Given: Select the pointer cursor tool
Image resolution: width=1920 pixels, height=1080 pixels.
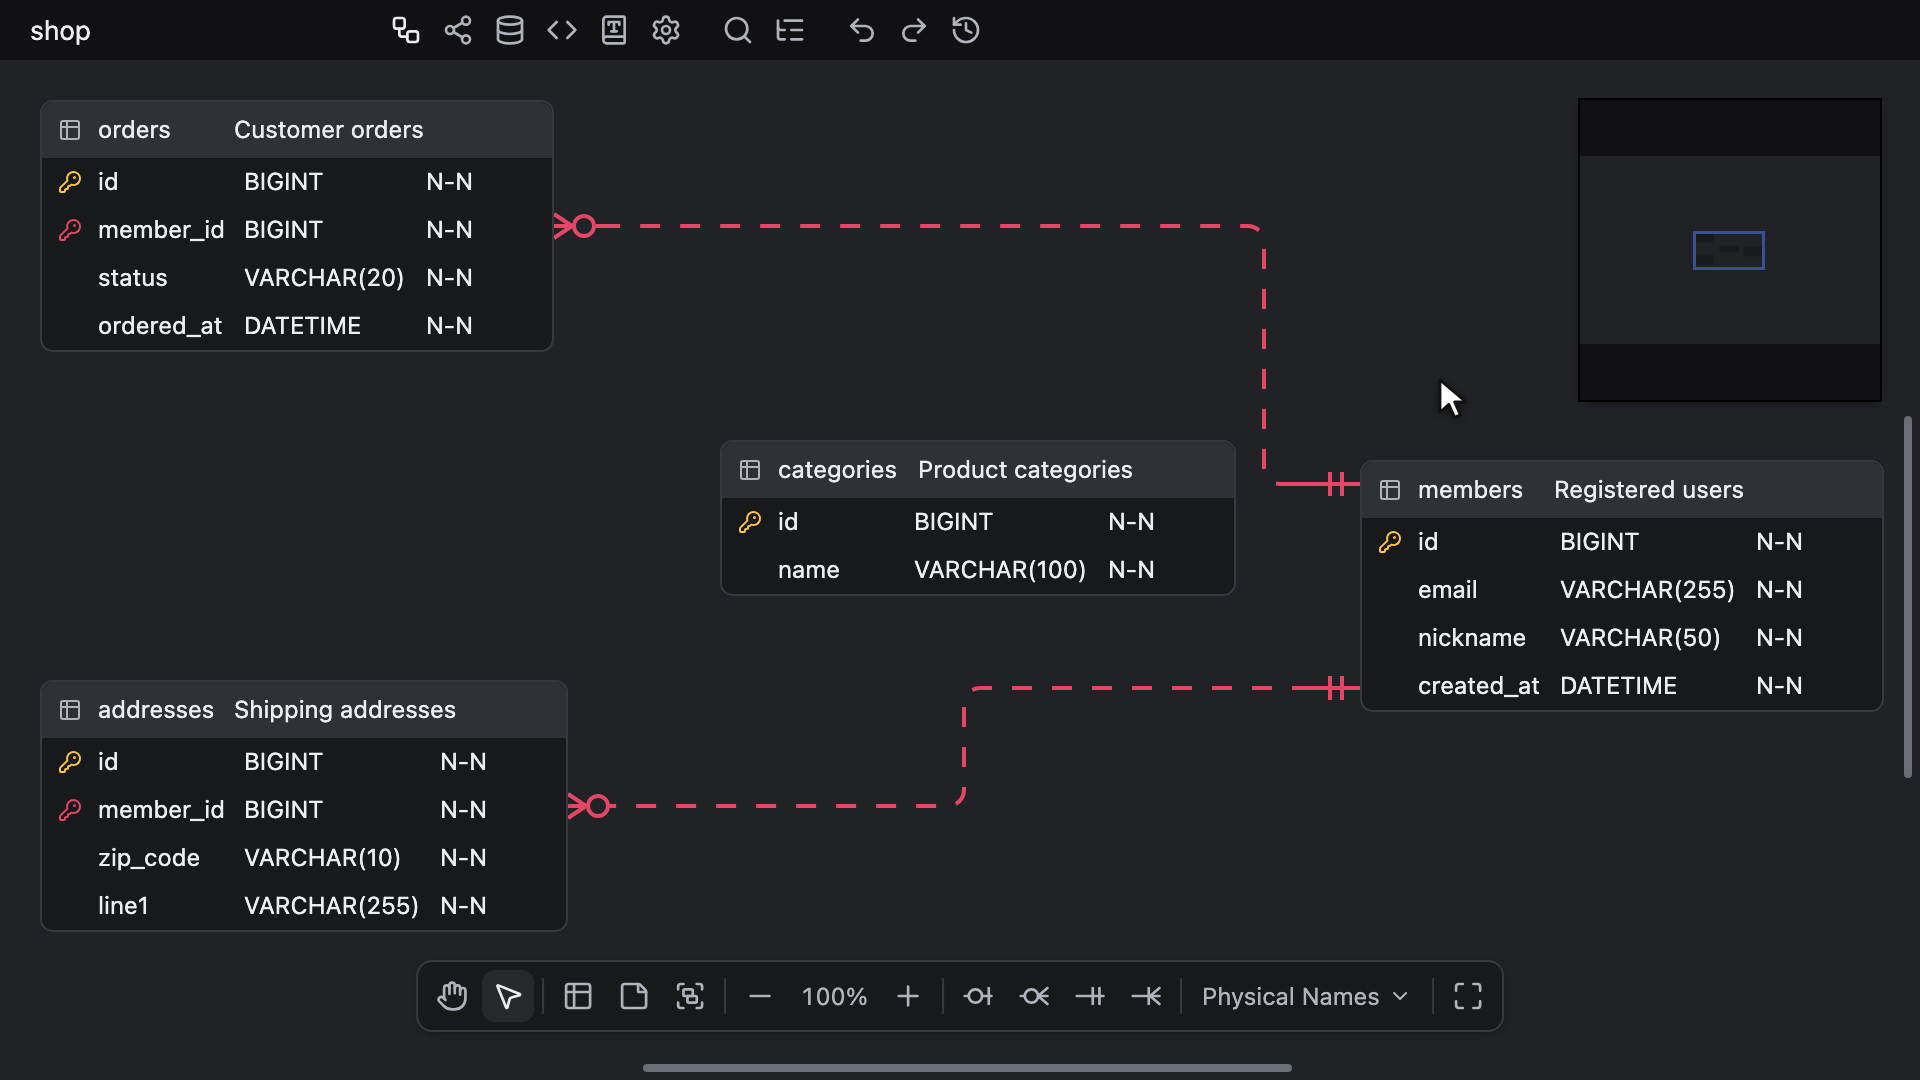Looking at the screenshot, I should pyautogui.click(x=508, y=996).
